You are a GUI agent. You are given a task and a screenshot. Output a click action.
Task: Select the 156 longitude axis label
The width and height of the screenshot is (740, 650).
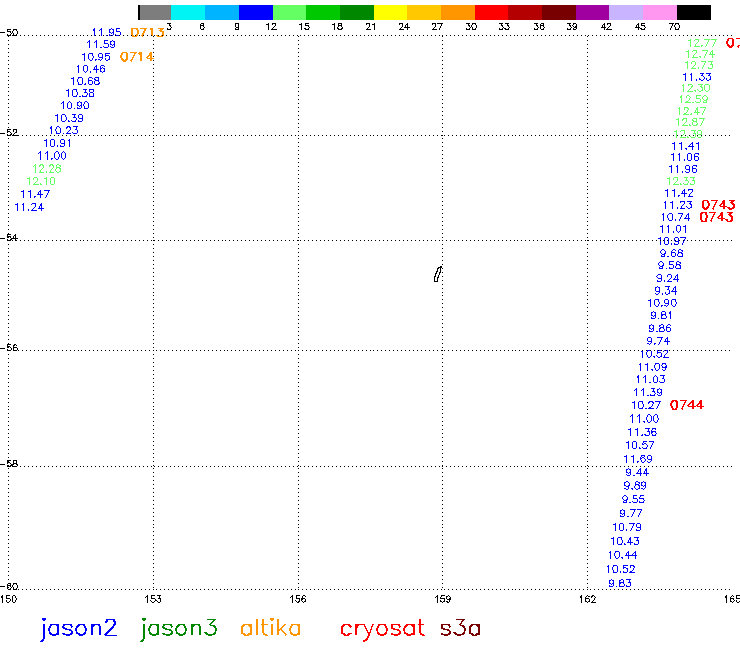[x=298, y=599]
